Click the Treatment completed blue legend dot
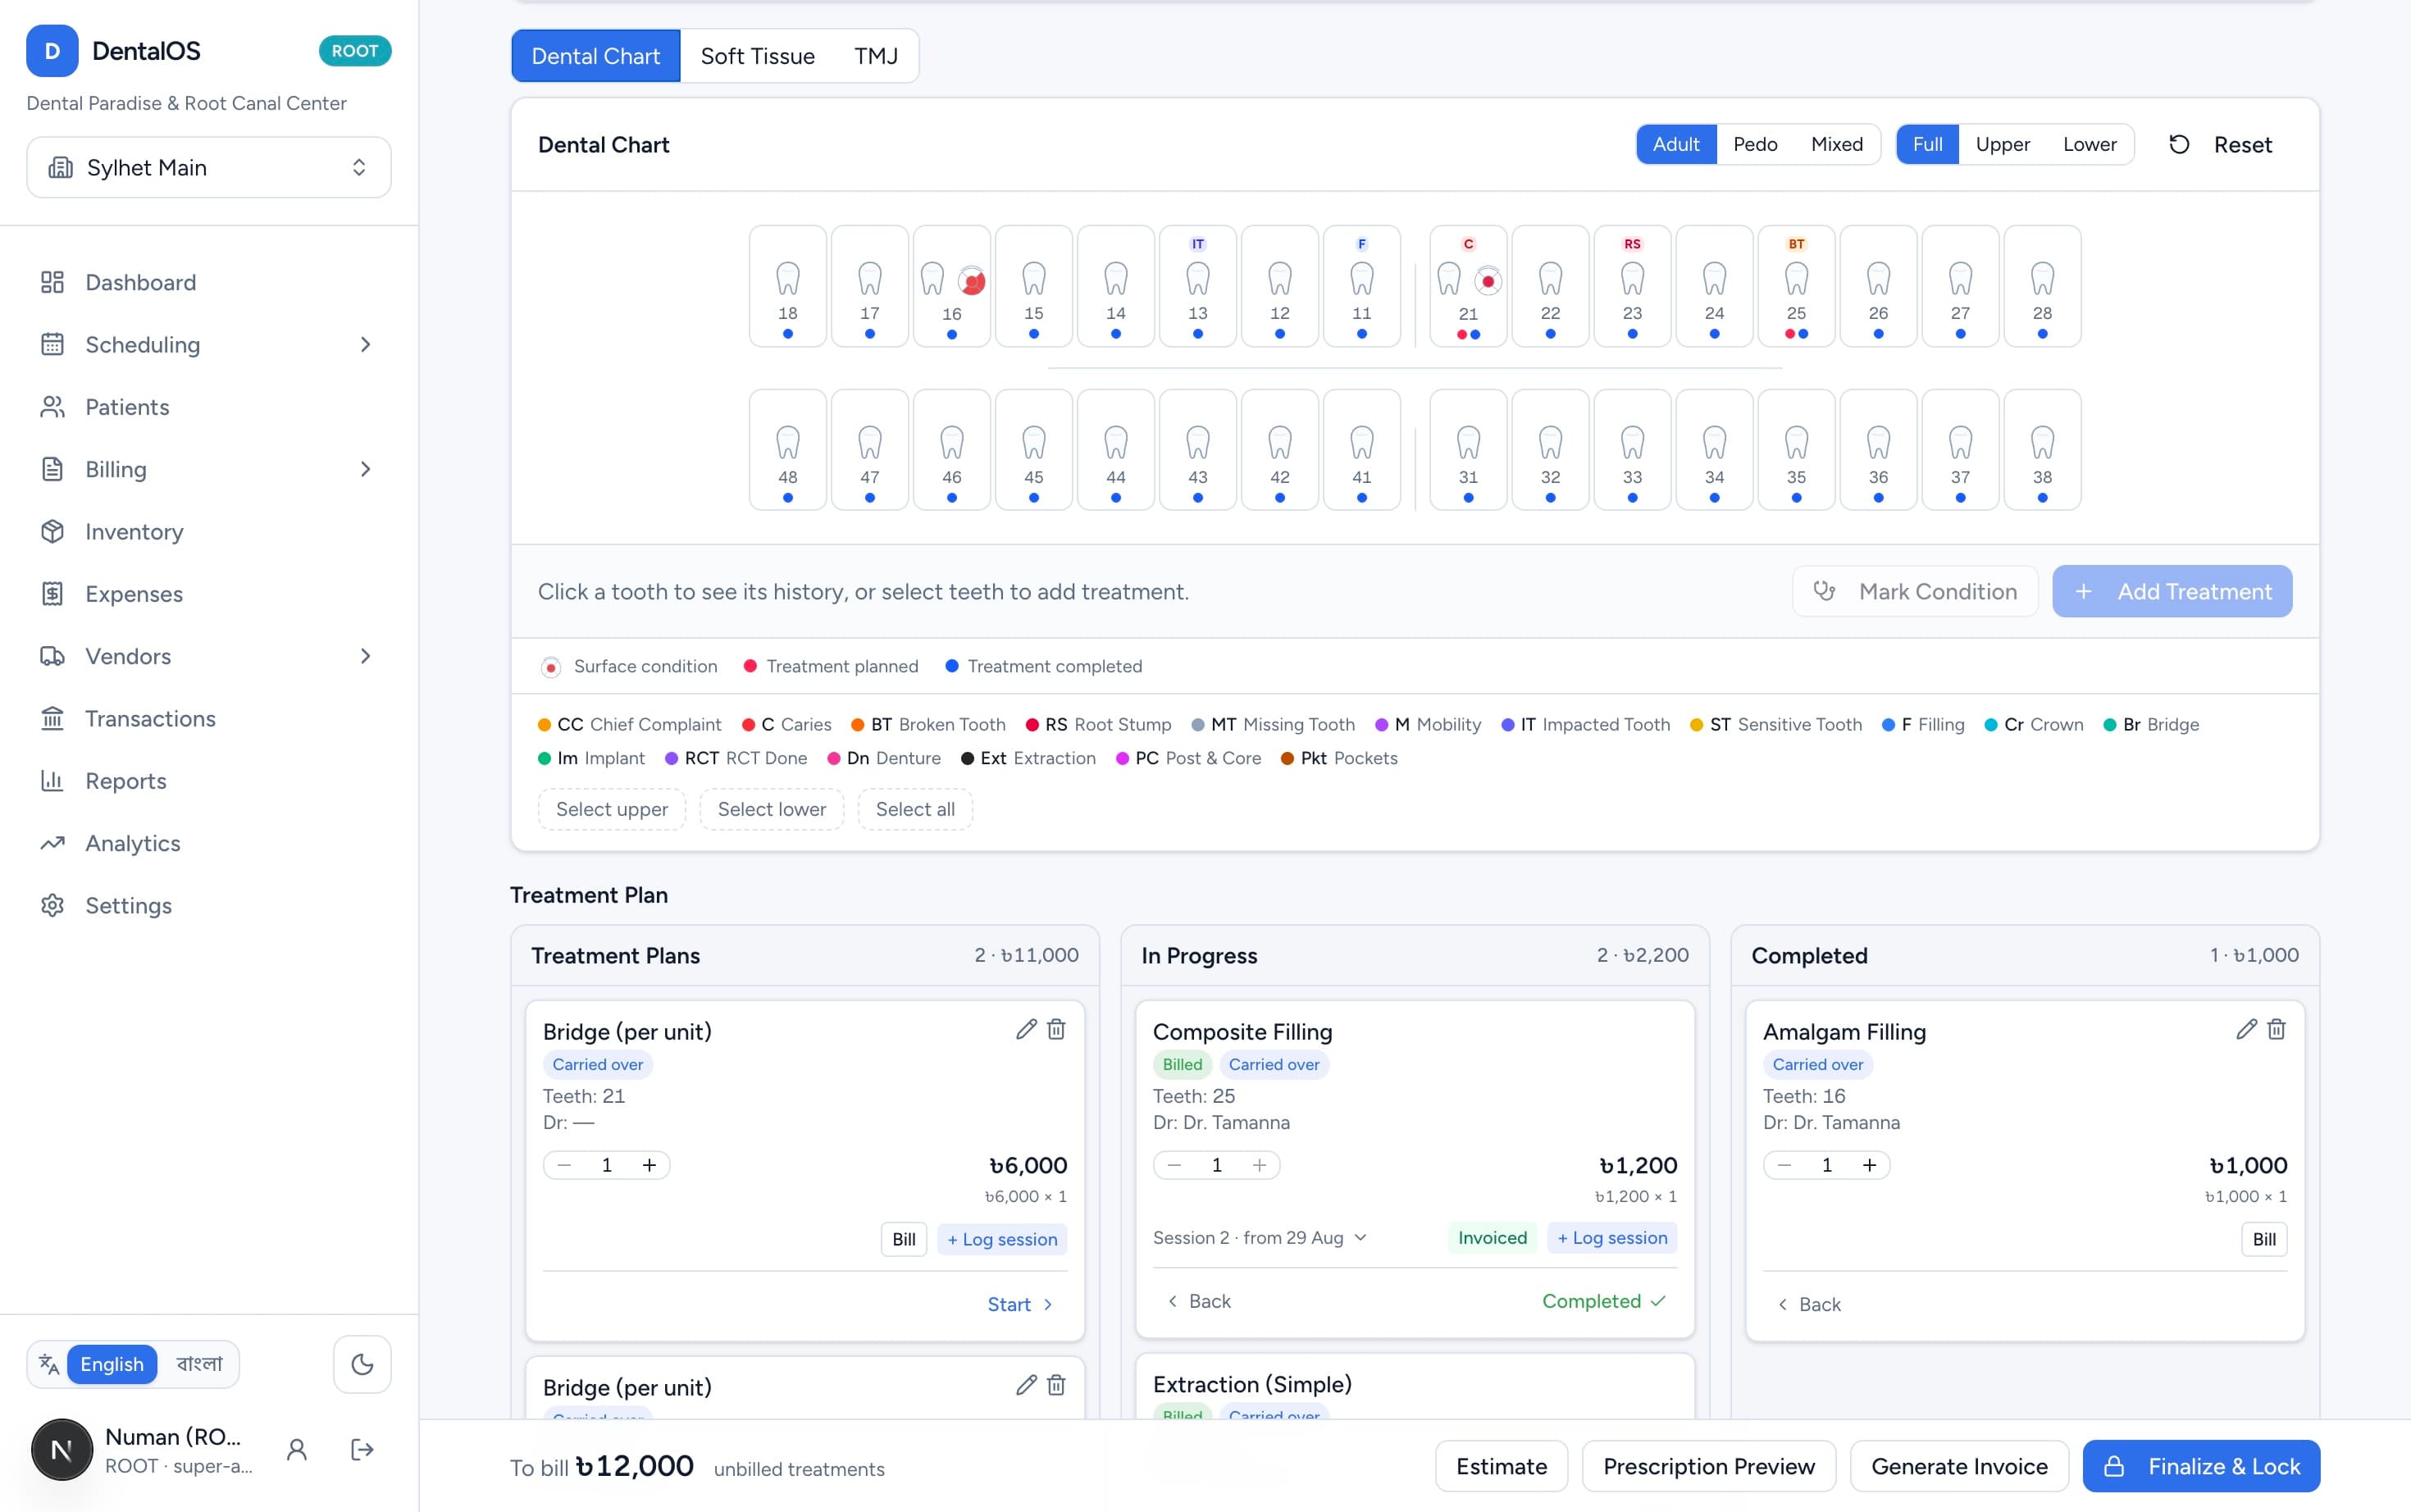2411x1512 pixels. (x=951, y=666)
